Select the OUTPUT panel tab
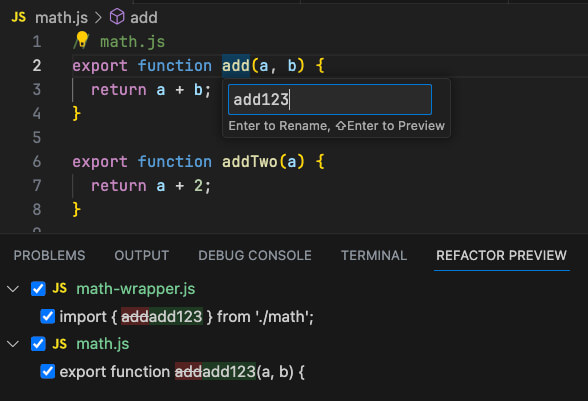 (142, 255)
